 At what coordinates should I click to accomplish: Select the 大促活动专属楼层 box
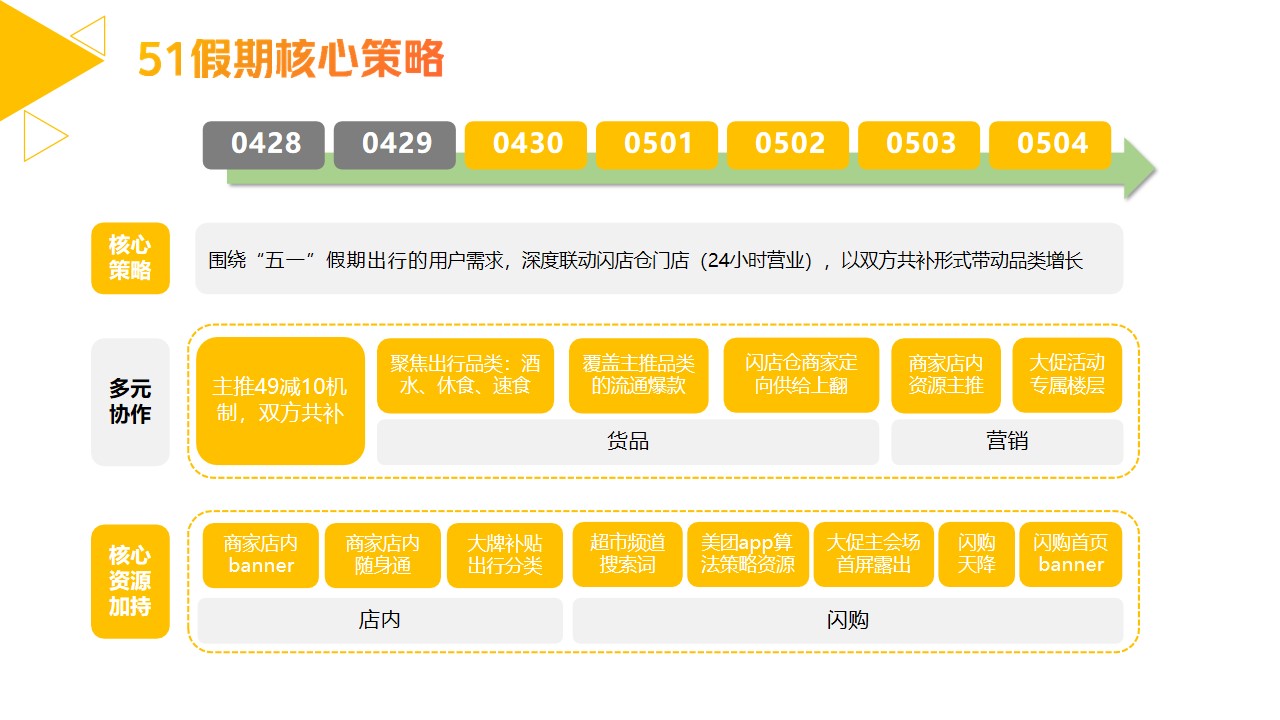pyautogui.click(x=1067, y=375)
